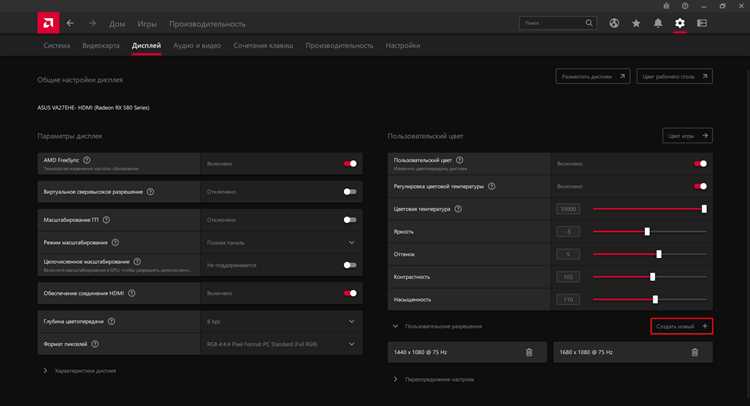Switch to the Видеокарта tab

click(x=101, y=46)
